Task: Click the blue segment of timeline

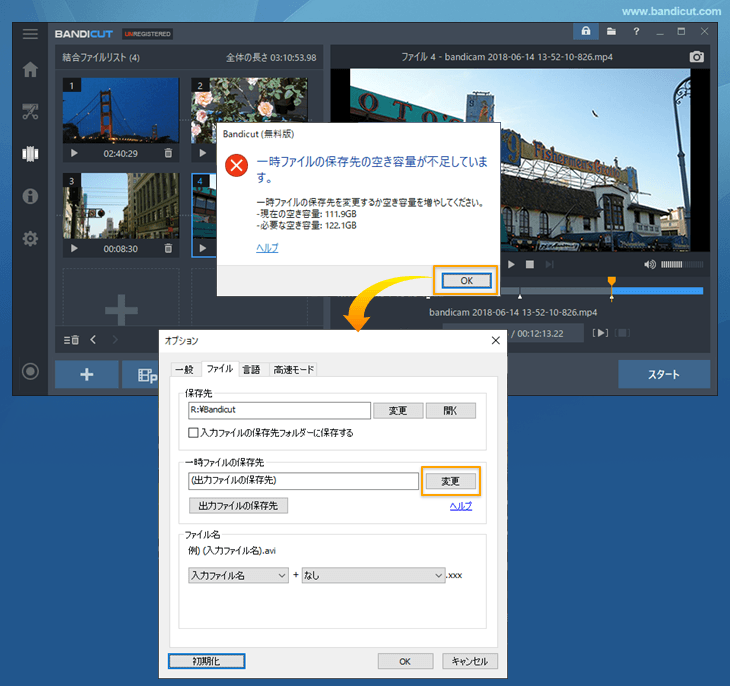Action: point(657,291)
